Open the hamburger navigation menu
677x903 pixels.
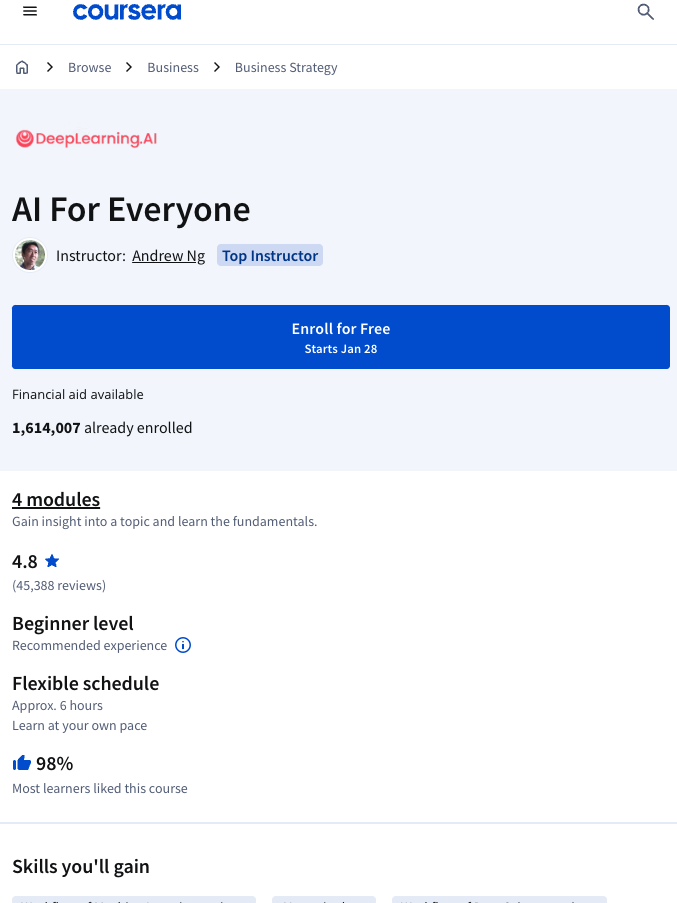coord(30,11)
